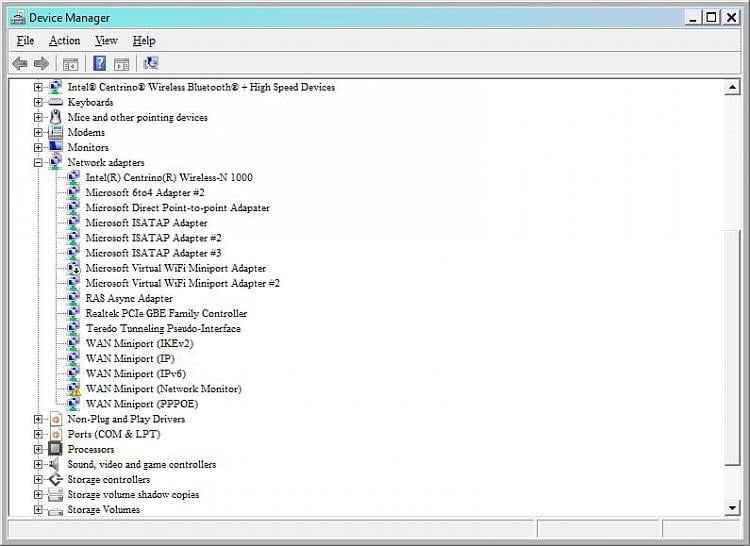Screen dimensions: 750x546
Task: Click the scroll up arrow
Action: [732, 87]
